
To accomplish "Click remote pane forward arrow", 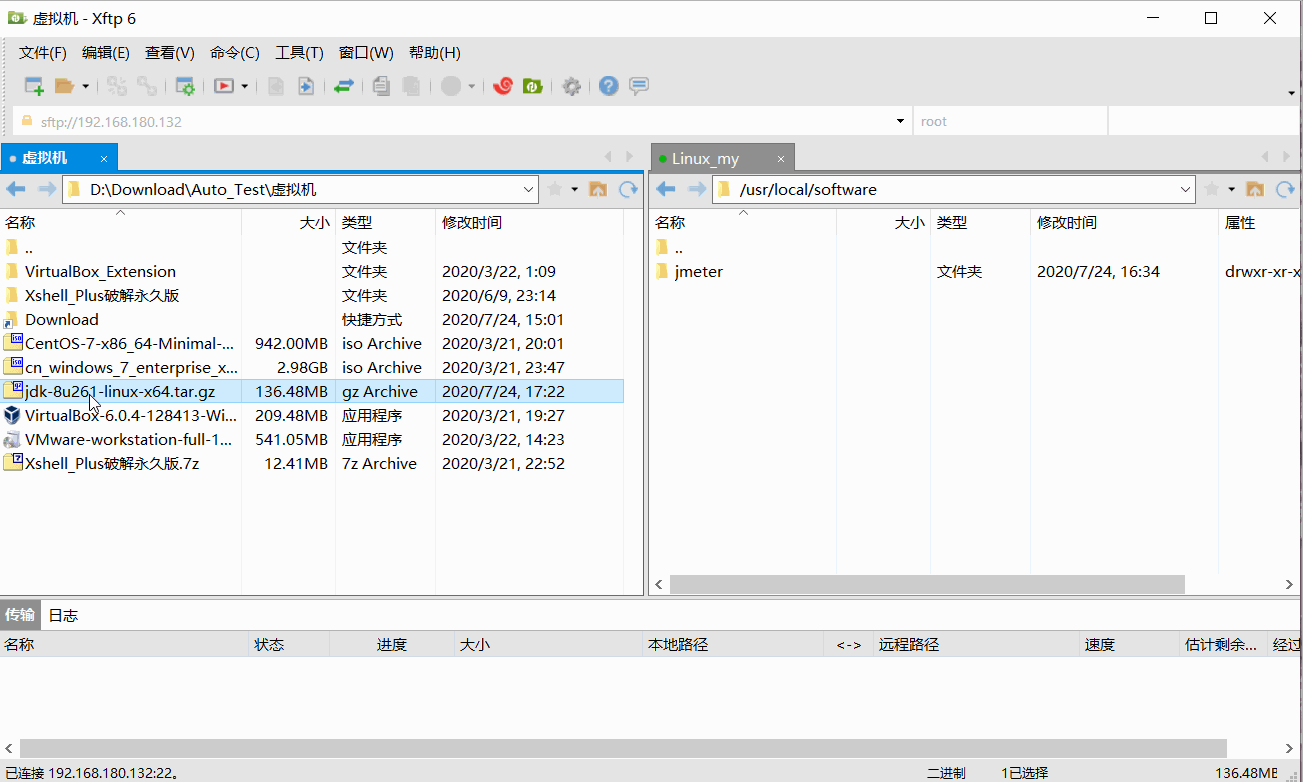I will tap(696, 189).
